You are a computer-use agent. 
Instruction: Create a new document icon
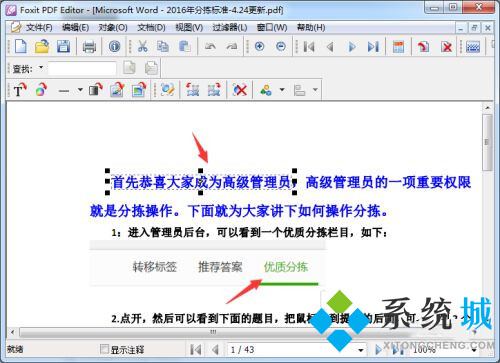pyautogui.click(x=21, y=46)
